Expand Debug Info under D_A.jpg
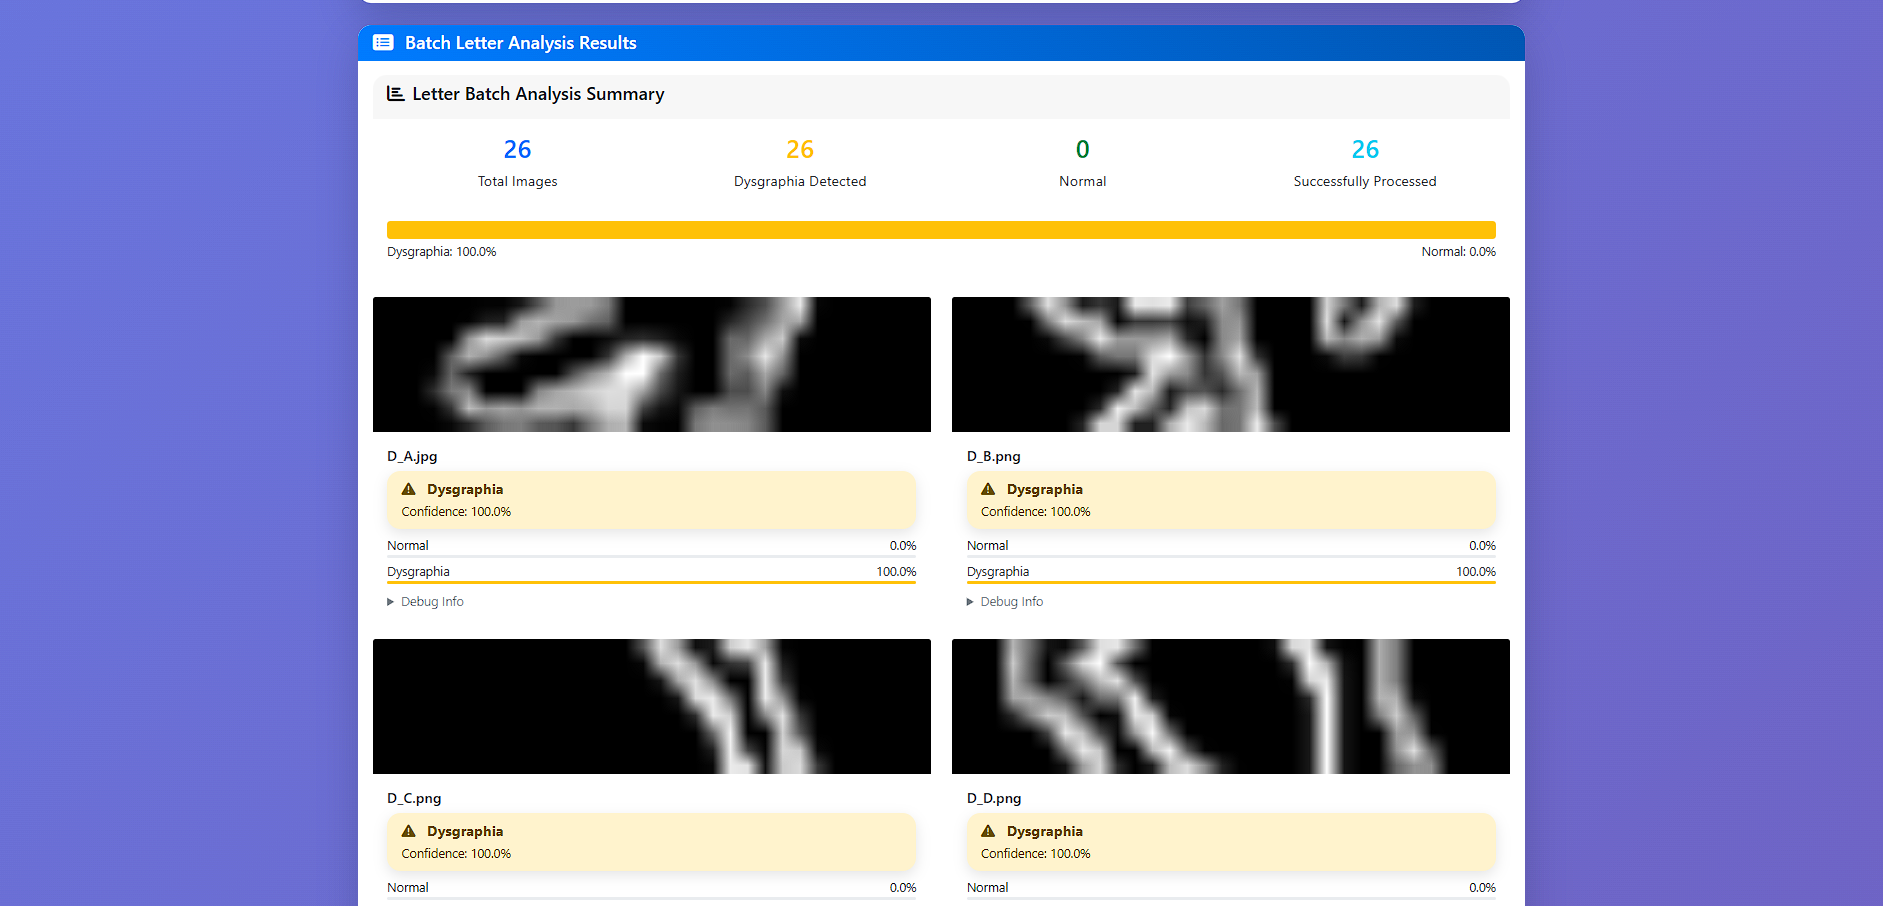The image size is (1883, 906). point(426,601)
